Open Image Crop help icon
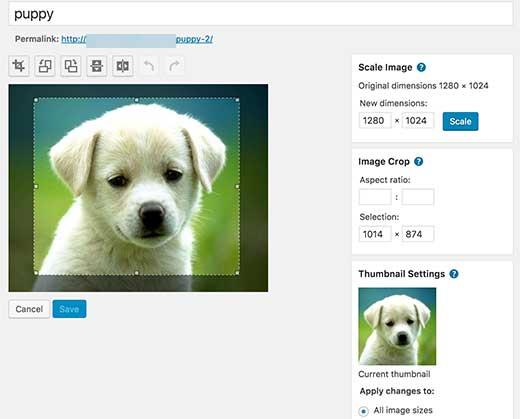 [418, 162]
